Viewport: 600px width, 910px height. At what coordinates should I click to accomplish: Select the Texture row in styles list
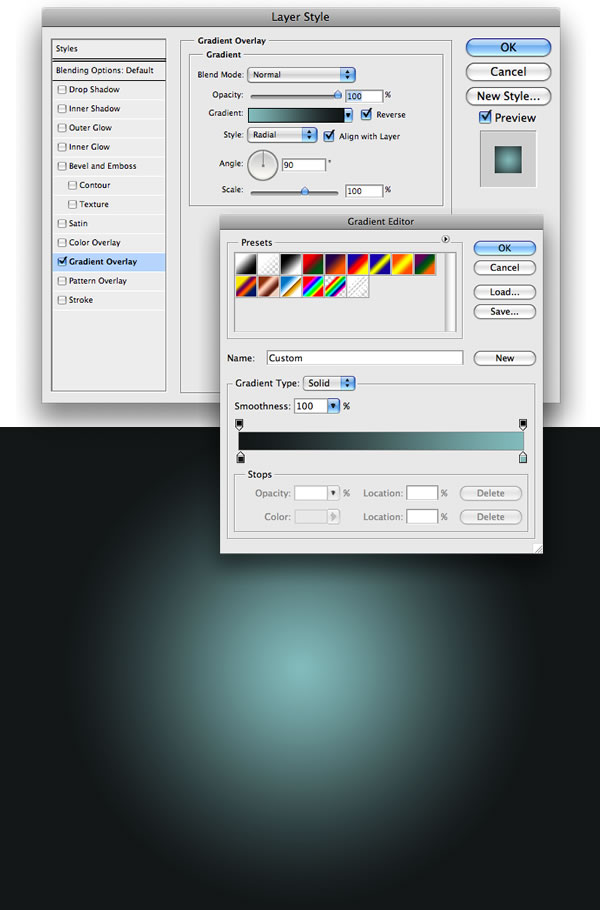point(109,204)
